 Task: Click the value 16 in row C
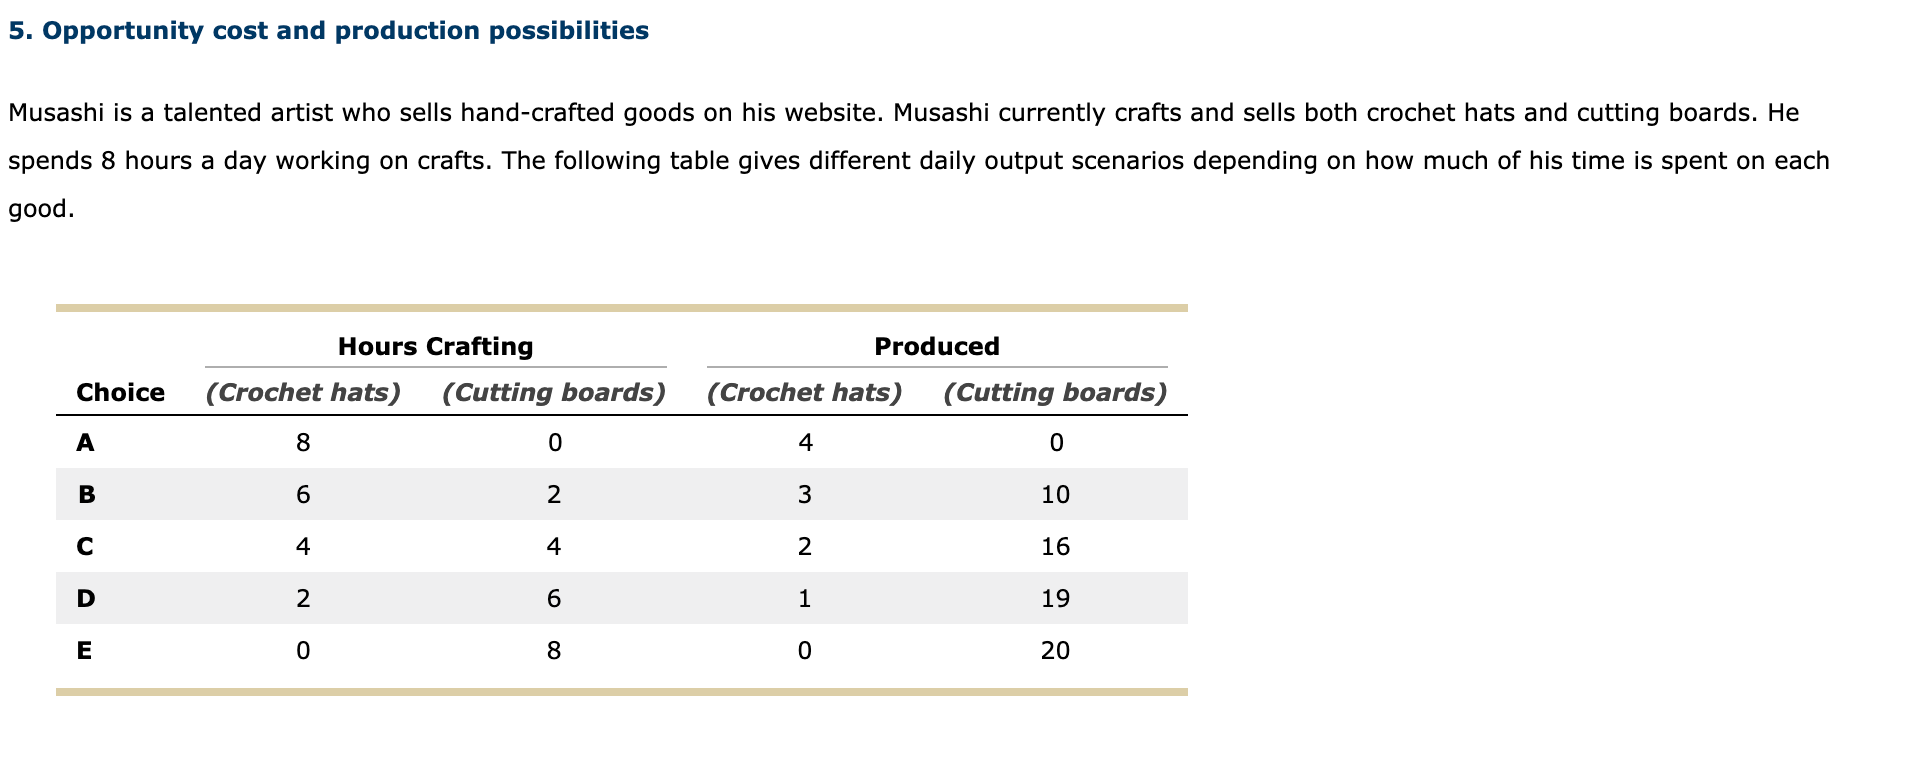[1055, 546]
